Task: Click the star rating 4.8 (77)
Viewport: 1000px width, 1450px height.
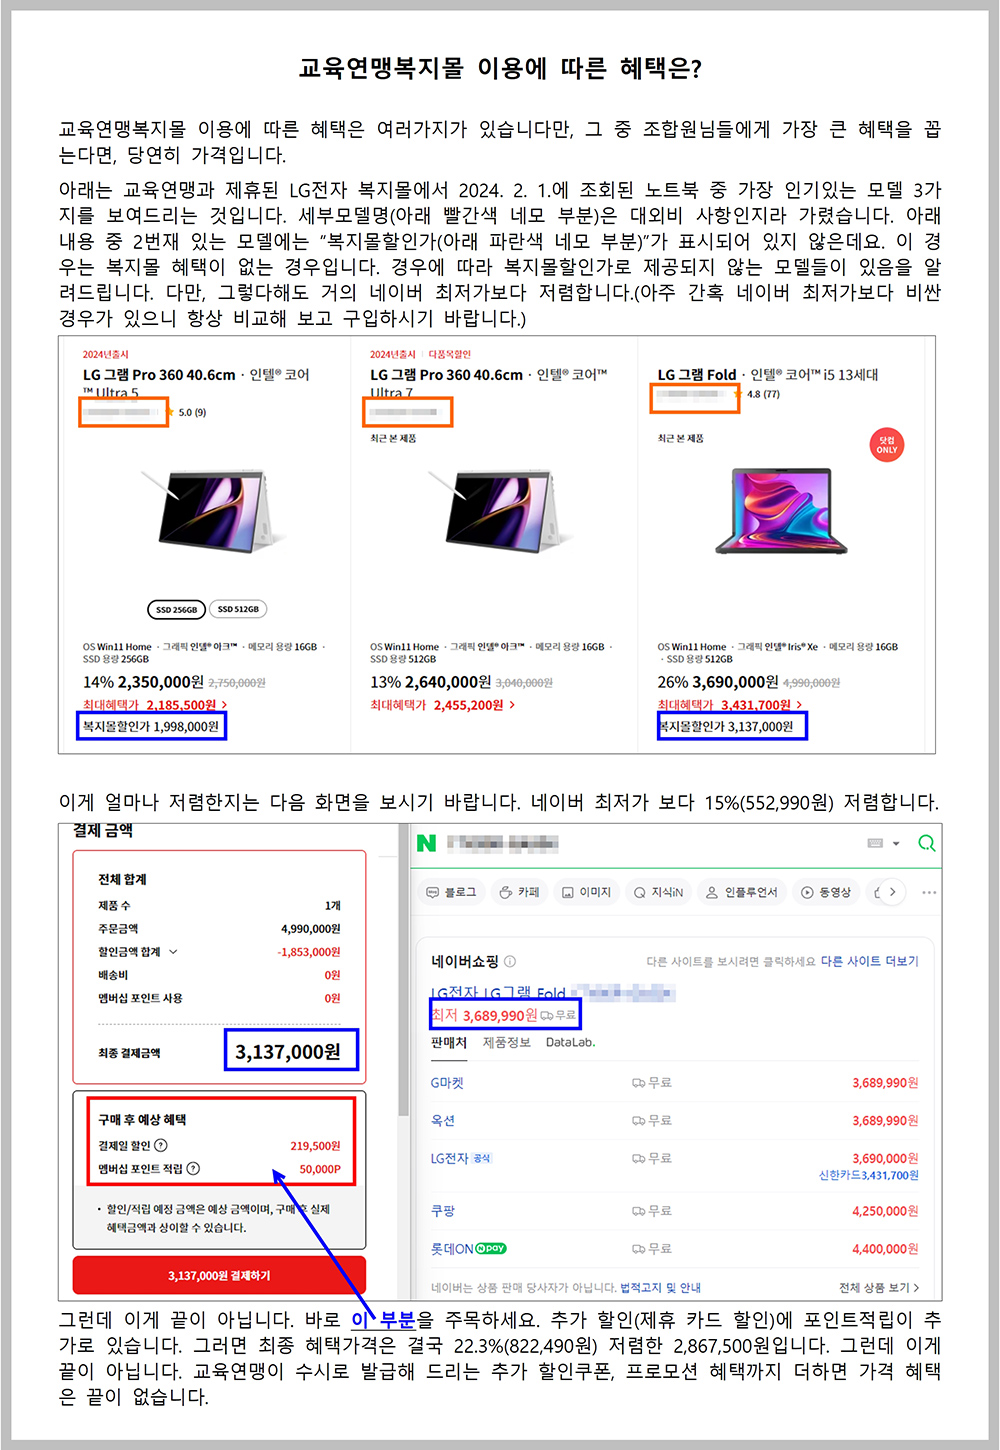Action: (x=757, y=394)
